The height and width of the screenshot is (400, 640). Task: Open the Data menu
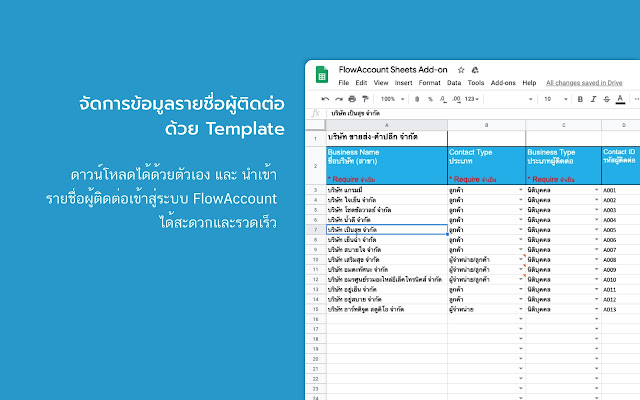tap(454, 83)
